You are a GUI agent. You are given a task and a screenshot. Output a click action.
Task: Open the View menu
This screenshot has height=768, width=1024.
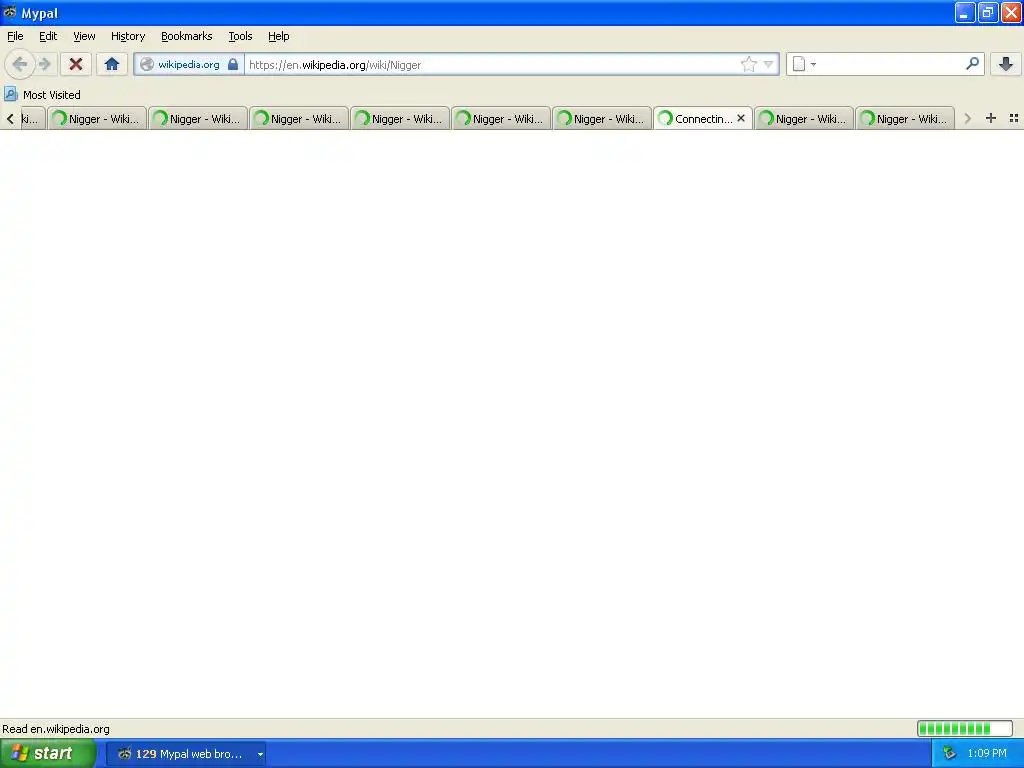[x=84, y=36]
